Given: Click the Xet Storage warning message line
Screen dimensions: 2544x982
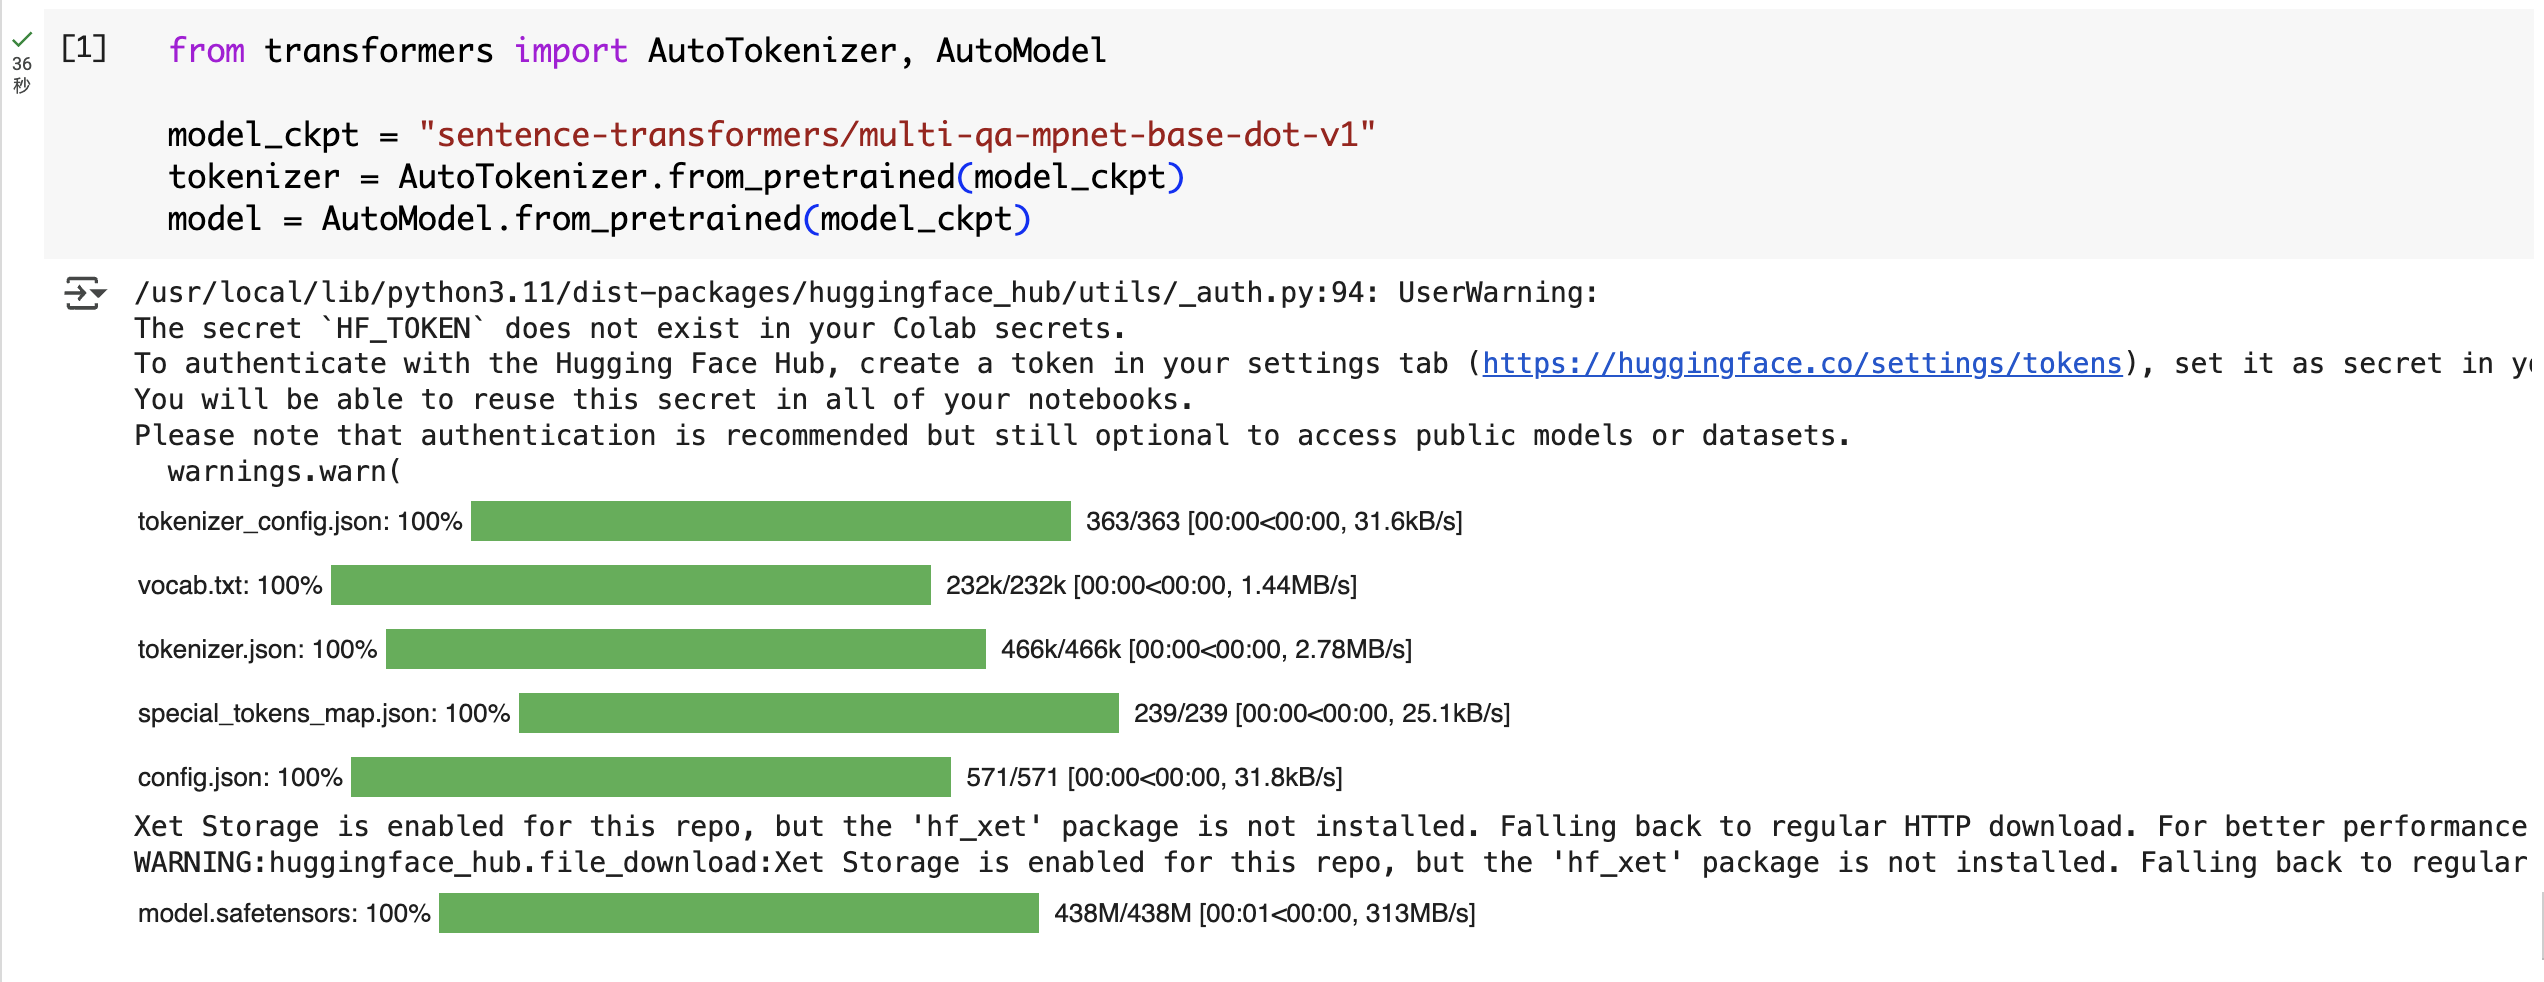Looking at the screenshot, I should coord(1331,826).
